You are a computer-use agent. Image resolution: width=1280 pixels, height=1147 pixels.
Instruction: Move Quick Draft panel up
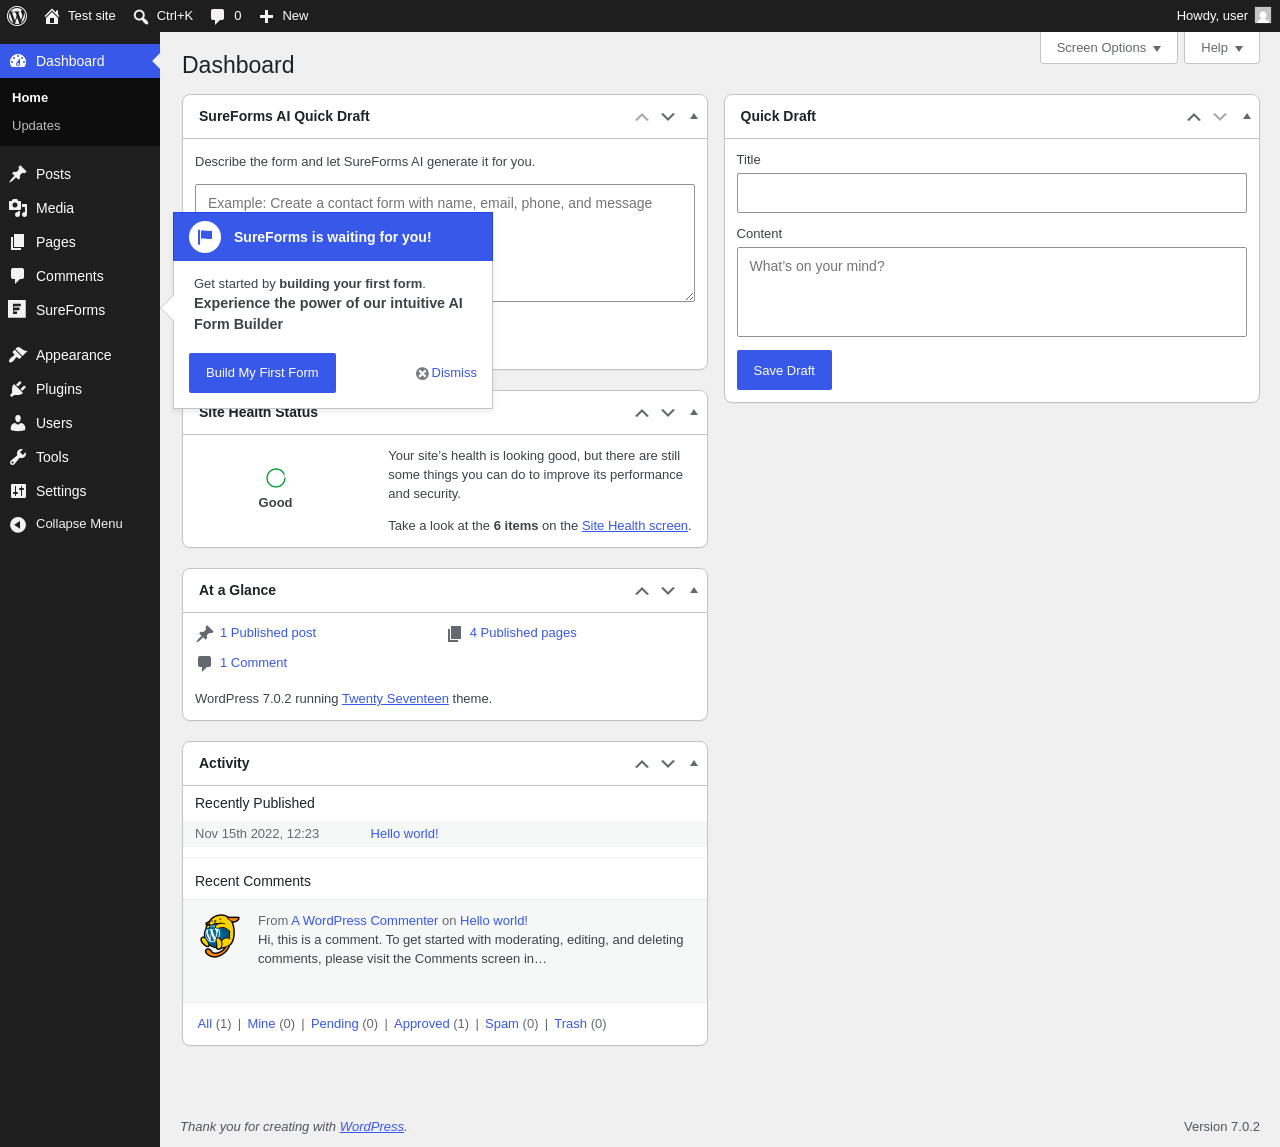(x=1194, y=117)
